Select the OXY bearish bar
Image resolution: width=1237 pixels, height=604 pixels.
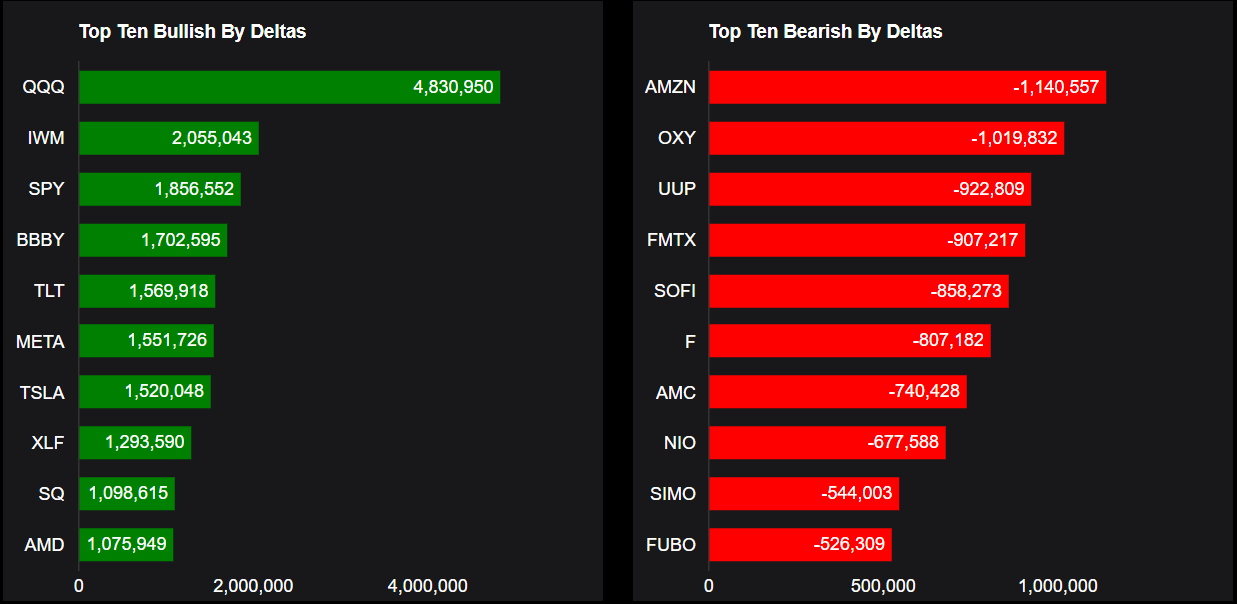coord(886,138)
